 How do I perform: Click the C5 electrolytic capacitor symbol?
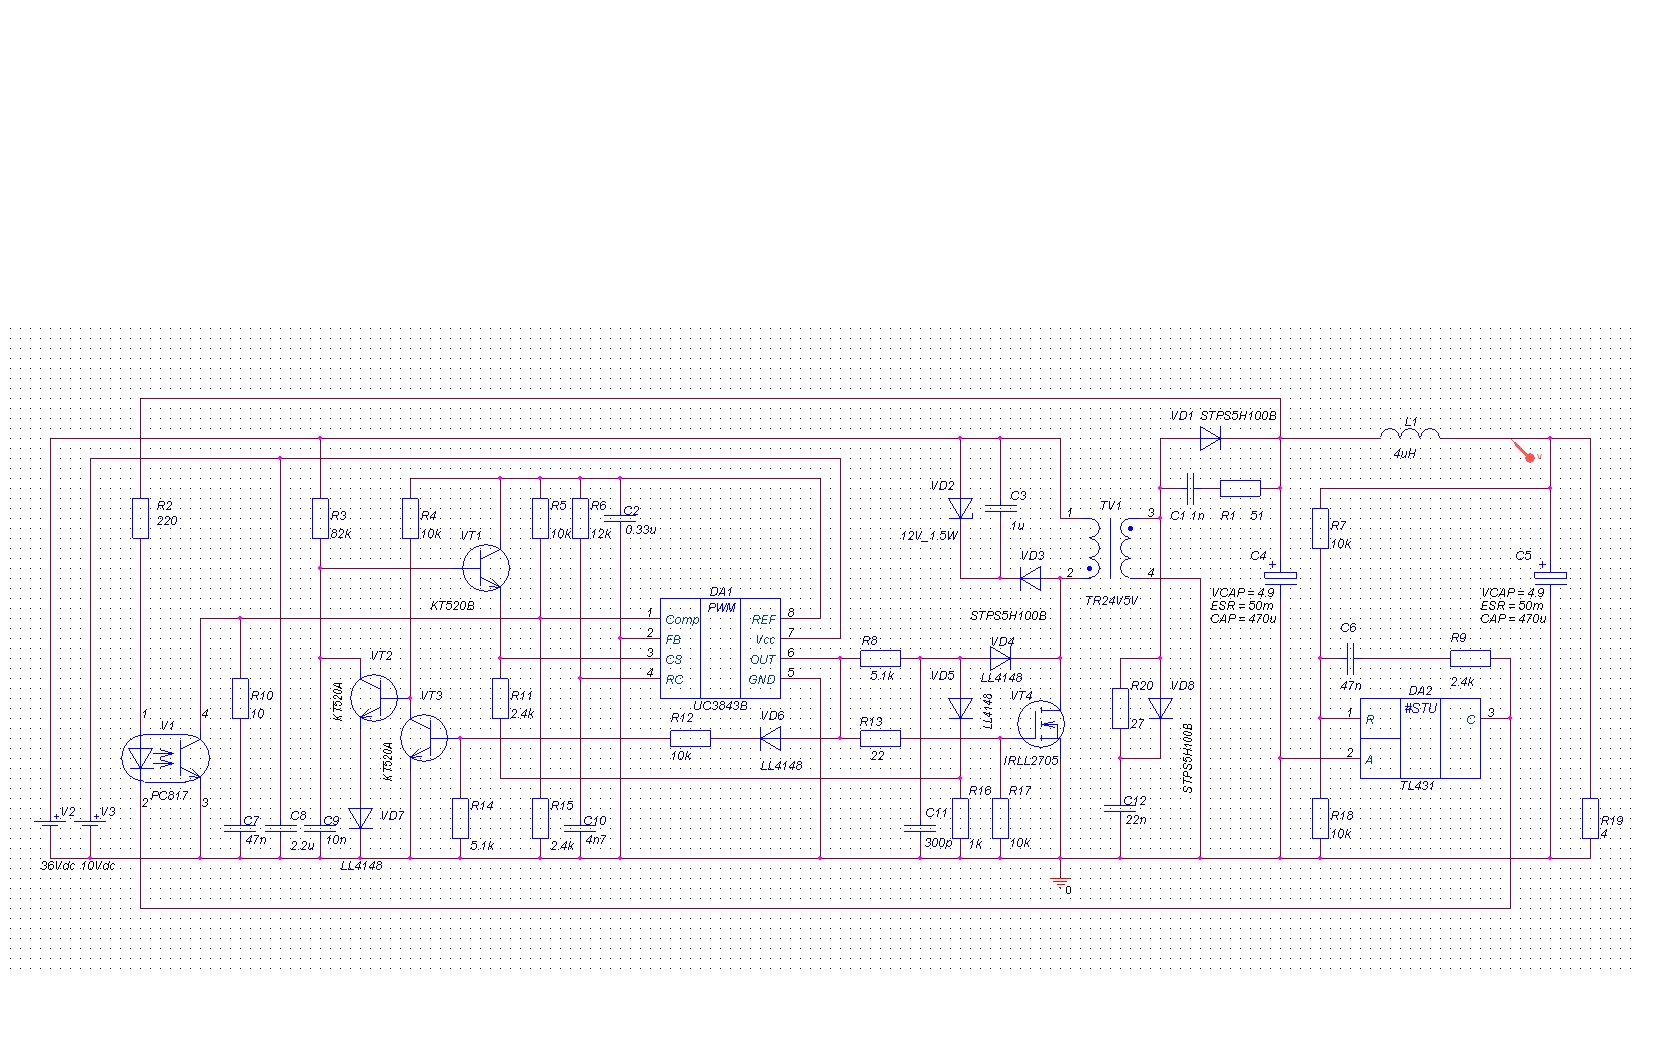[1550, 575]
